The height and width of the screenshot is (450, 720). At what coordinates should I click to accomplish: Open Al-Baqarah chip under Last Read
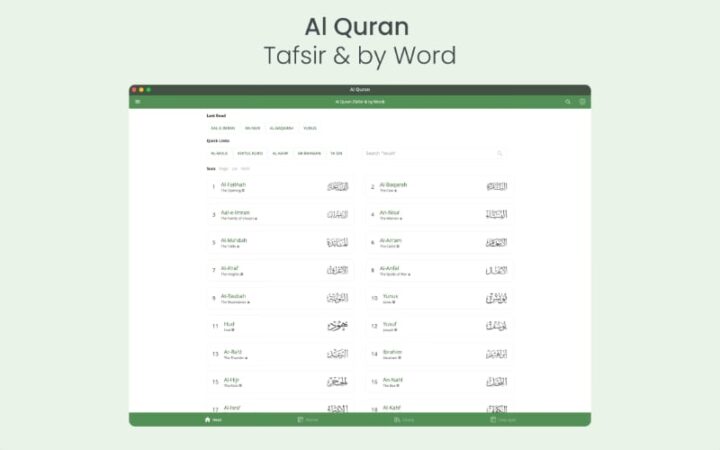(281, 128)
